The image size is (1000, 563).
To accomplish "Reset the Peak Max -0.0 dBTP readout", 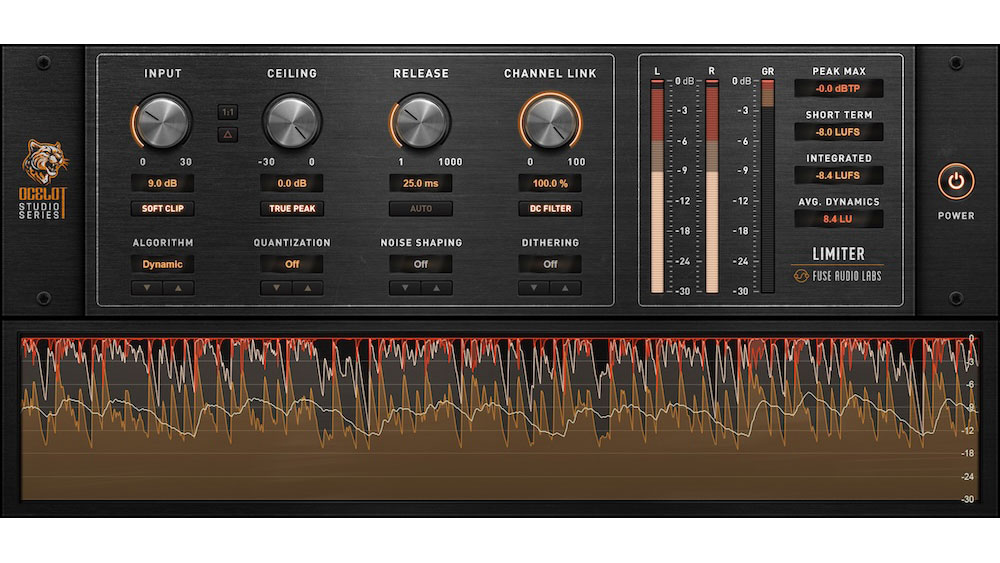I will (x=838, y=89).
